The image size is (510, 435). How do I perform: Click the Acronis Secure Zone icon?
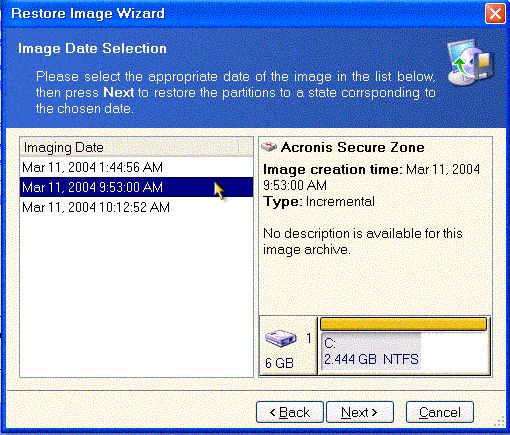click(269, 147)
